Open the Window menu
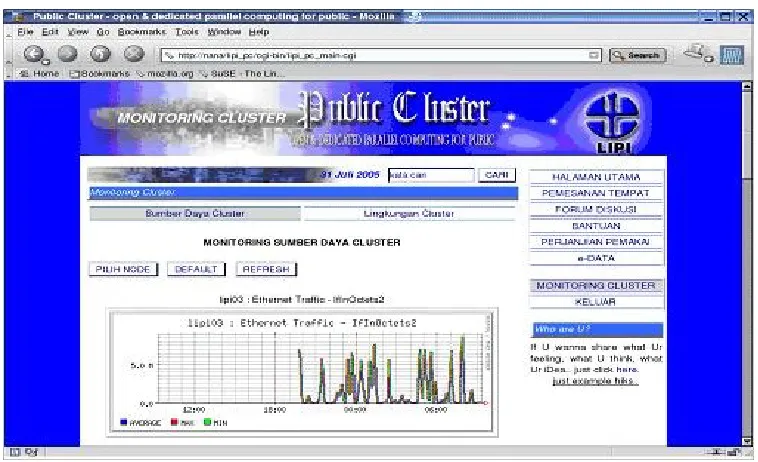The image size is (758, 462). [x=224, y=32]
